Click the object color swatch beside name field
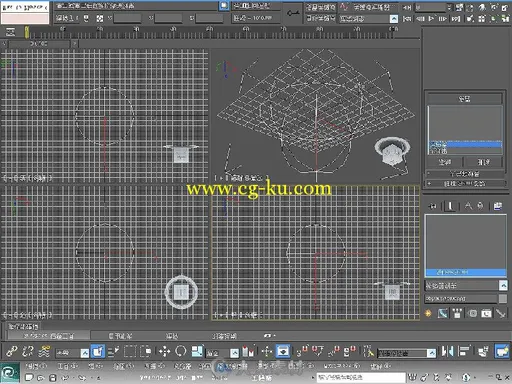Screen dimensions: 512x384 (503, 299)
